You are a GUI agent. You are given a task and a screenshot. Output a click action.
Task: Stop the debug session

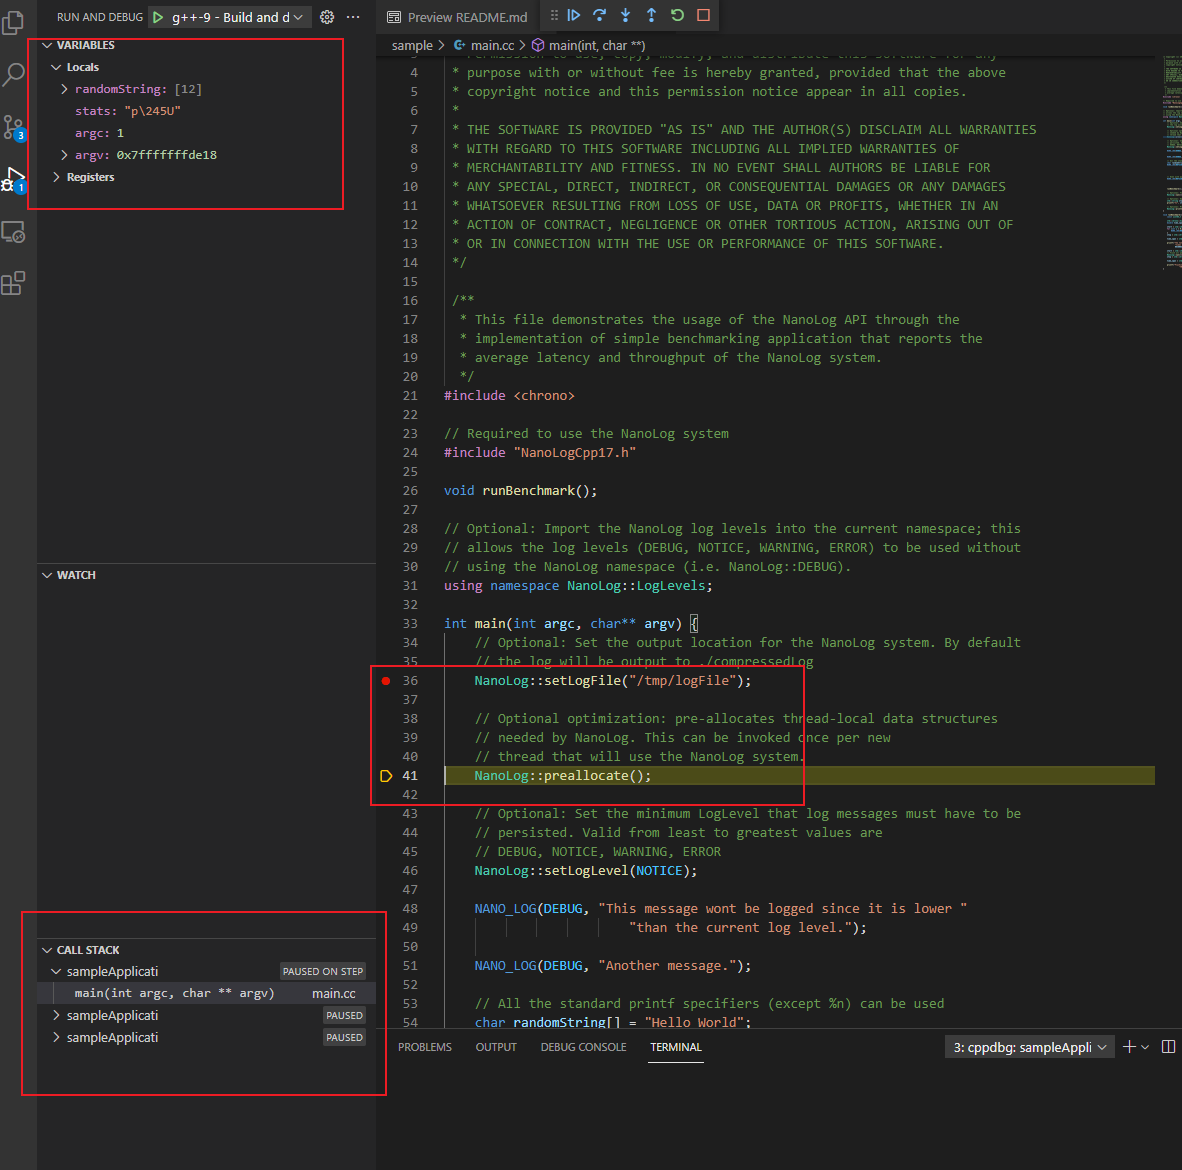(702, 15)
